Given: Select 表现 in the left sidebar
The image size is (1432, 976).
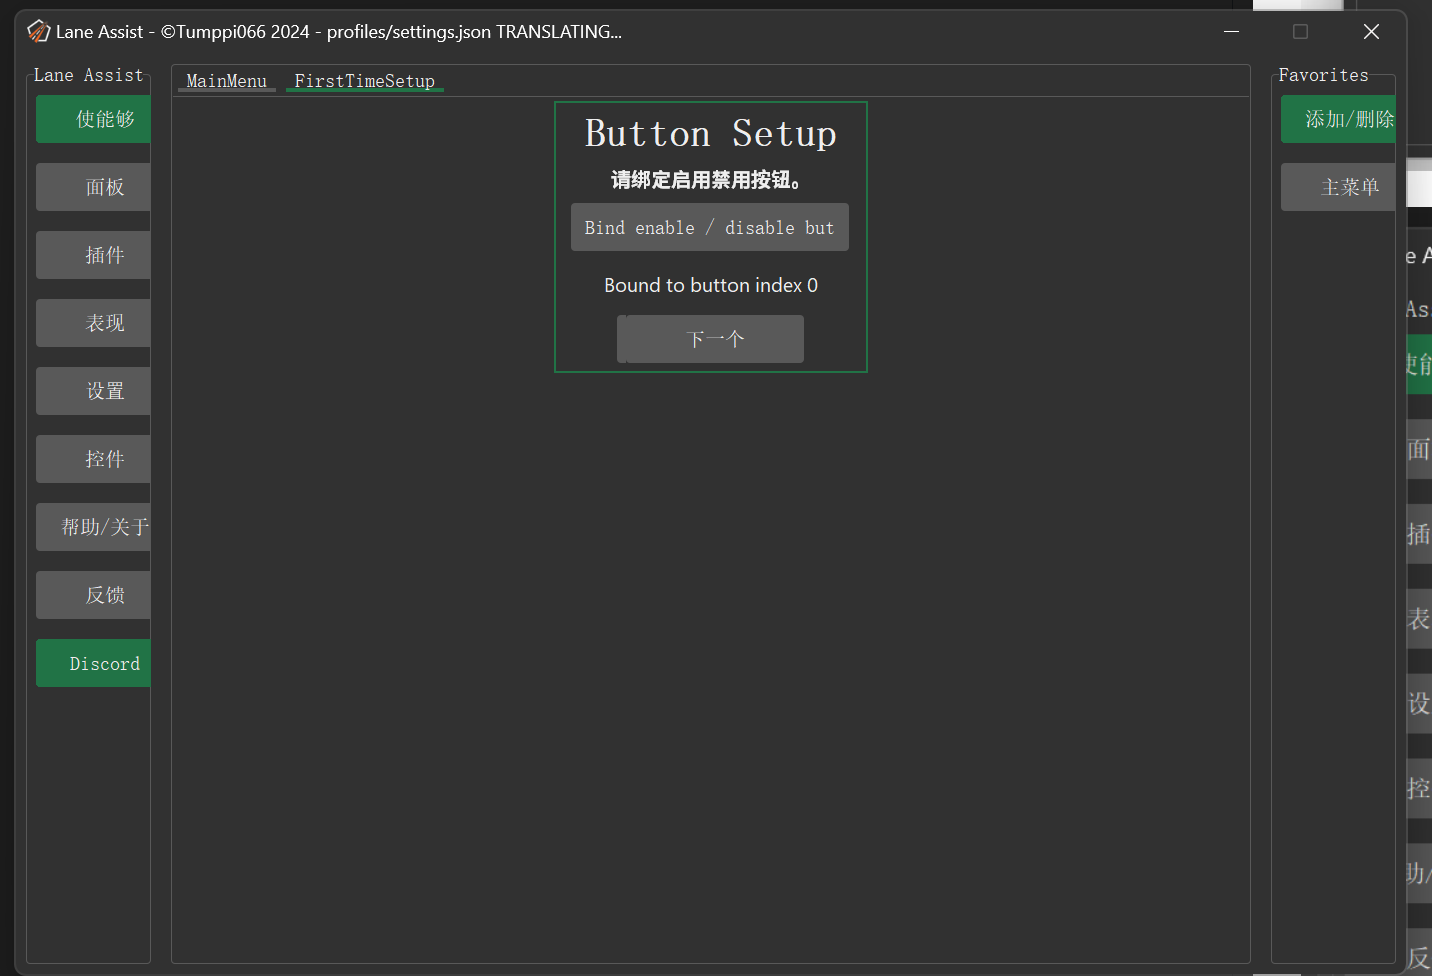Looking at the screenshot, I should point(94,323).
